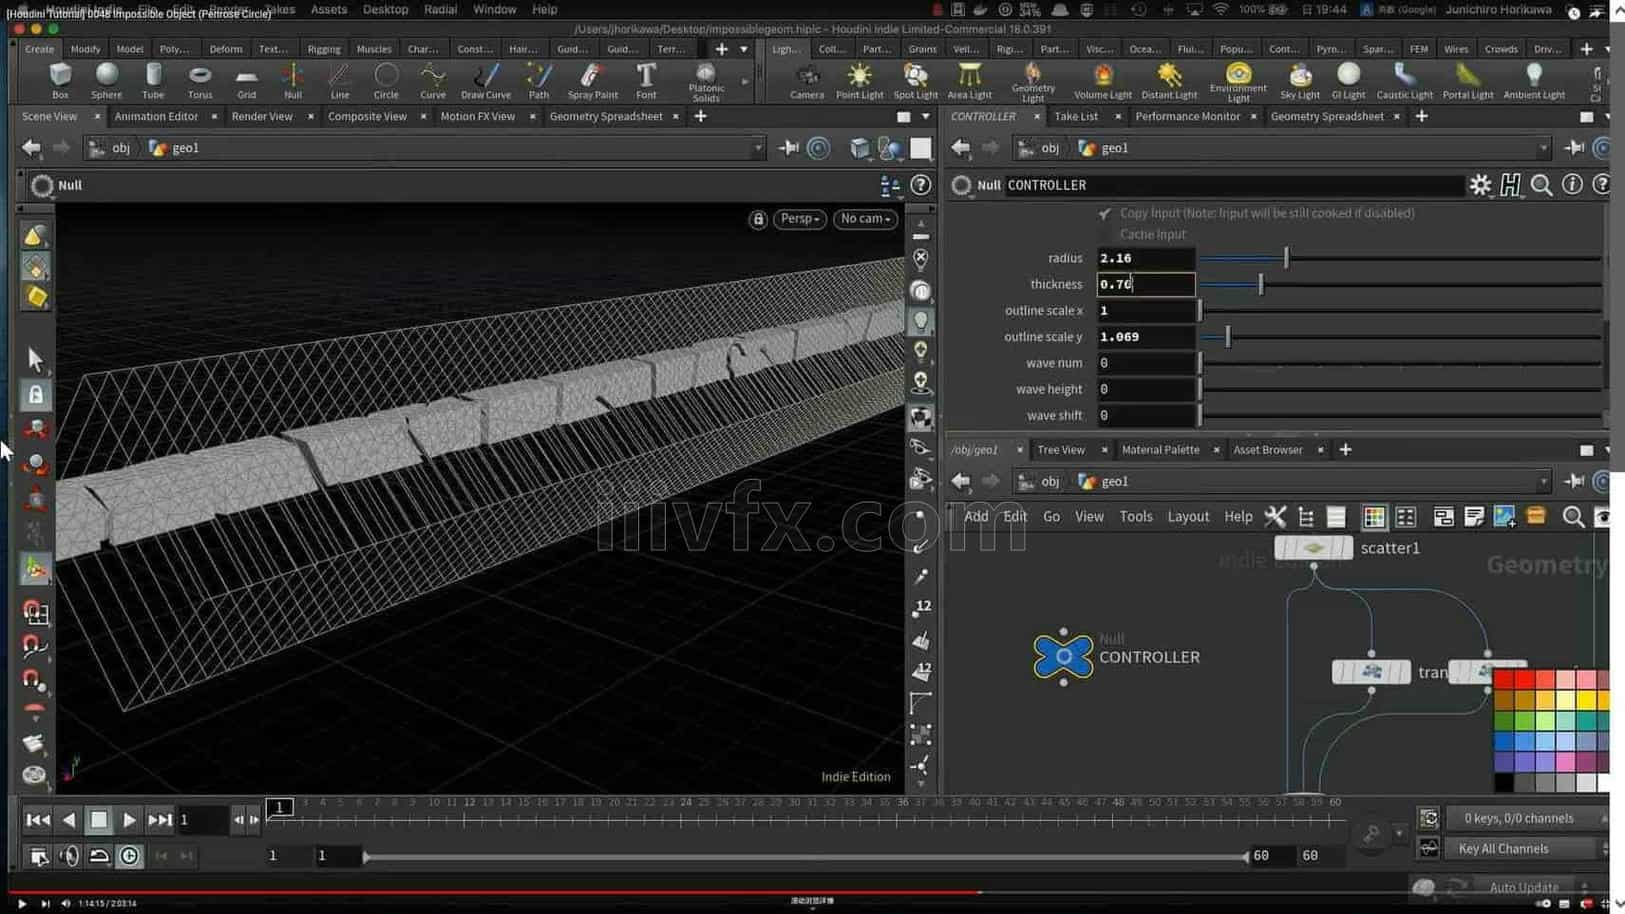Screen dimensions: 1625x914
Task: Add a Volume Light from the shelf
Action: [x=1103, y=80]
